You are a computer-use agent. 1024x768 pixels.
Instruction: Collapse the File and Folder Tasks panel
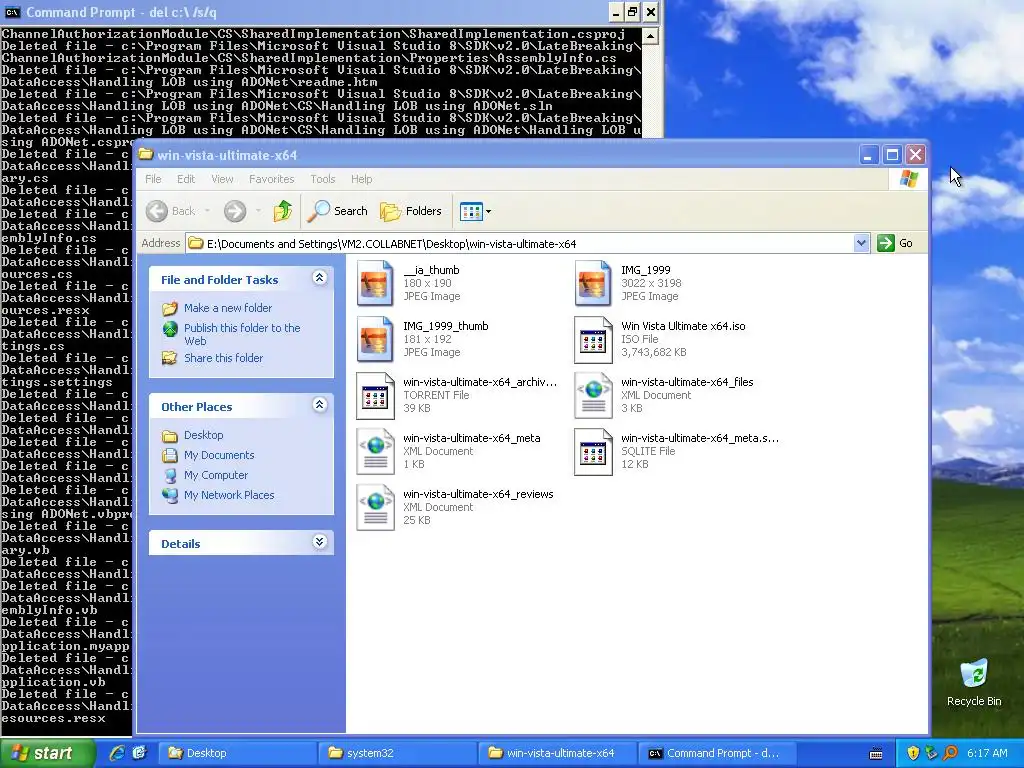pos(319,278)
